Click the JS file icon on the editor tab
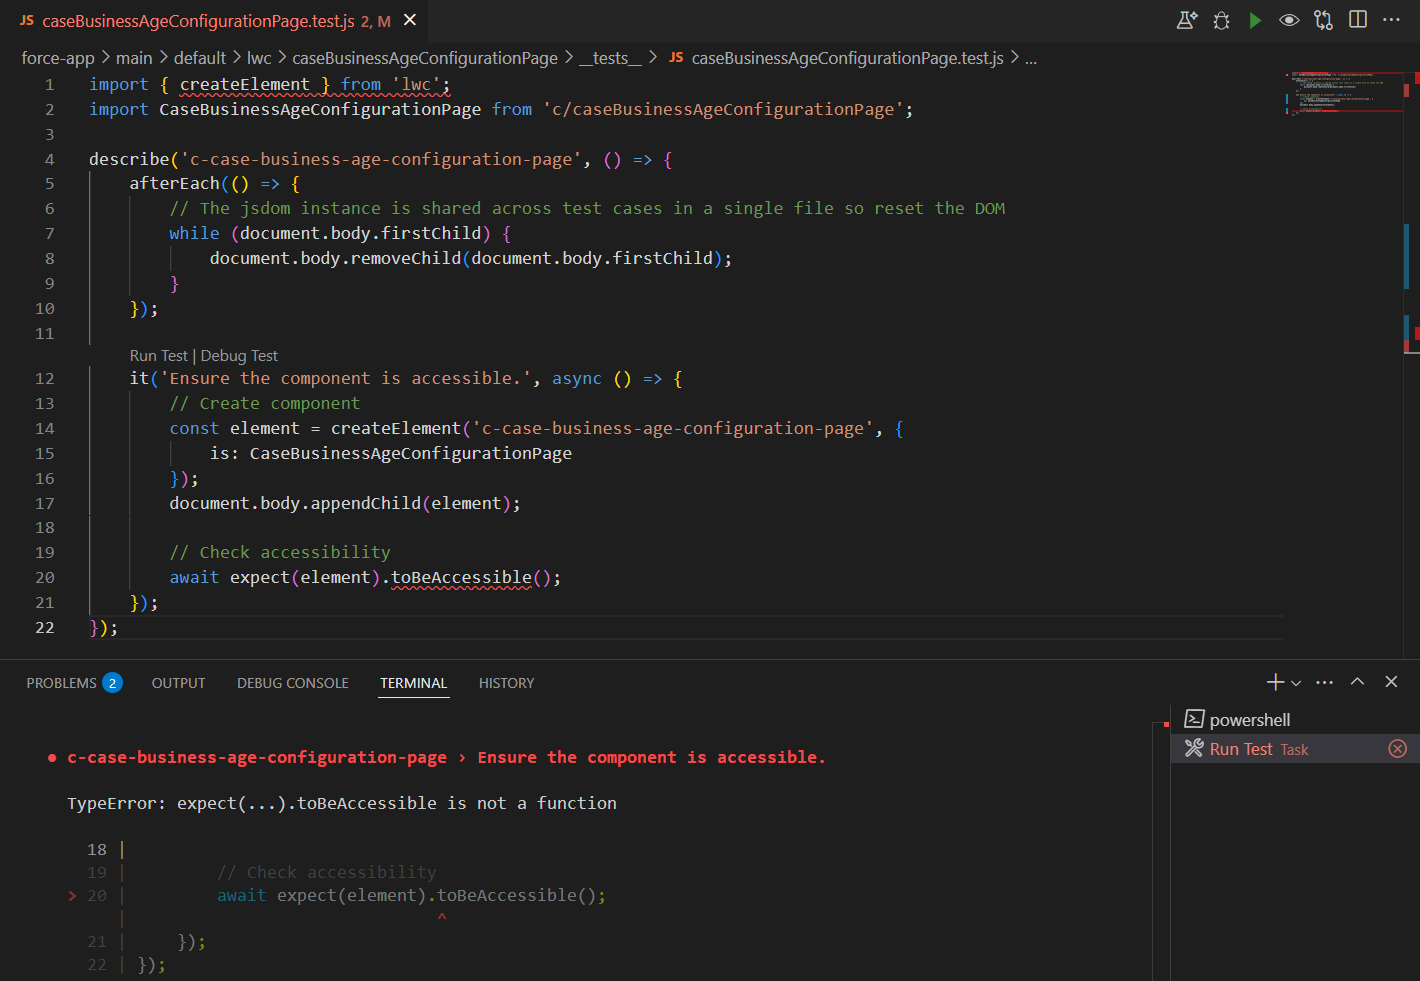Image resolution: width=1420 pixels, height=981 pixels. 27,21
